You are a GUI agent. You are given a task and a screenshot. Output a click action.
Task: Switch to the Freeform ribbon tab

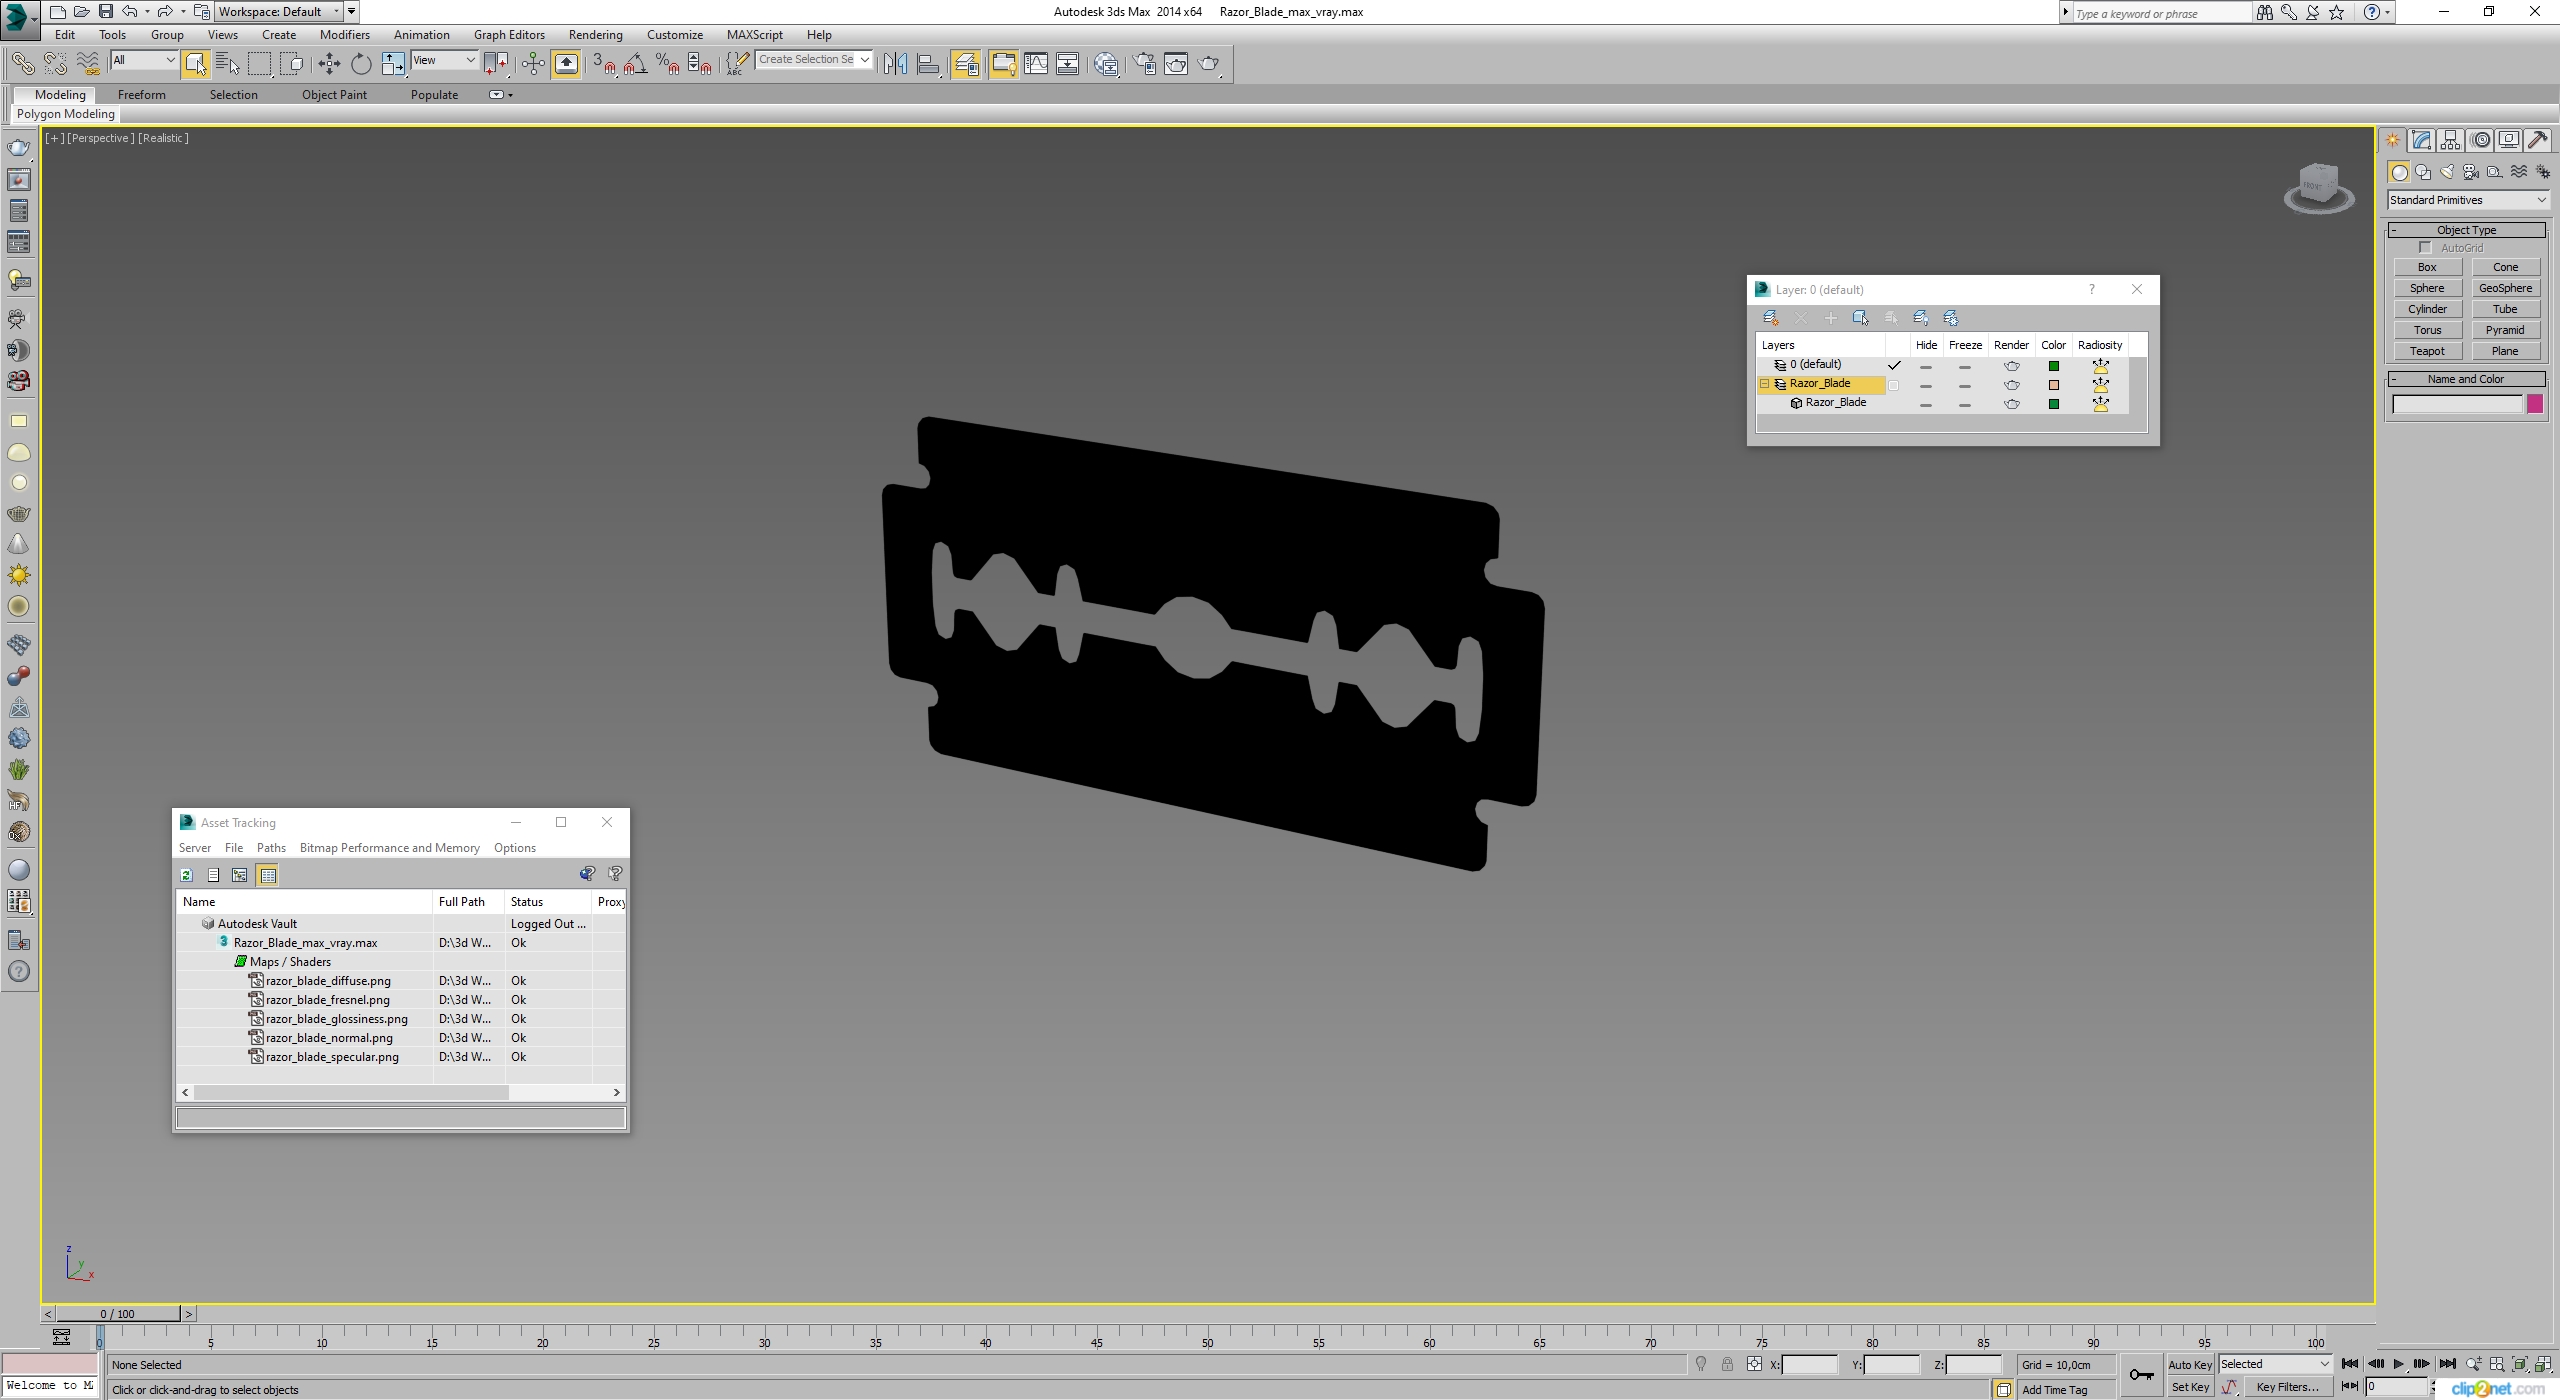[x=141, y=95]
